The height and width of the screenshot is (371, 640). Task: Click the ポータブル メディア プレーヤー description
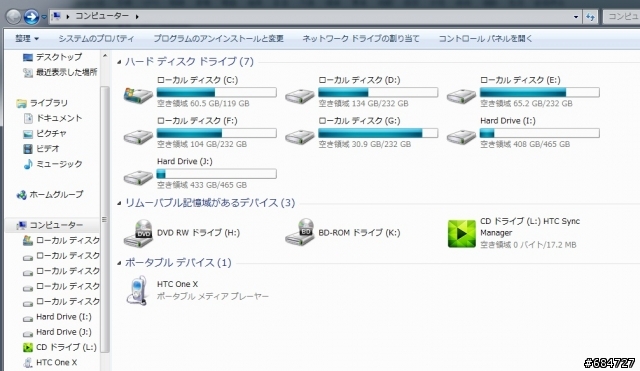pos(213,296)
